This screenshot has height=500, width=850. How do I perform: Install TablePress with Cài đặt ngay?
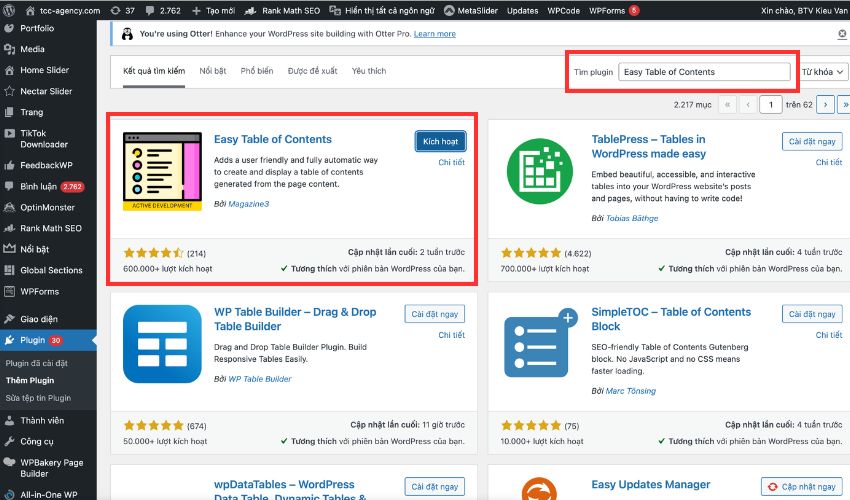pos(812,142)
